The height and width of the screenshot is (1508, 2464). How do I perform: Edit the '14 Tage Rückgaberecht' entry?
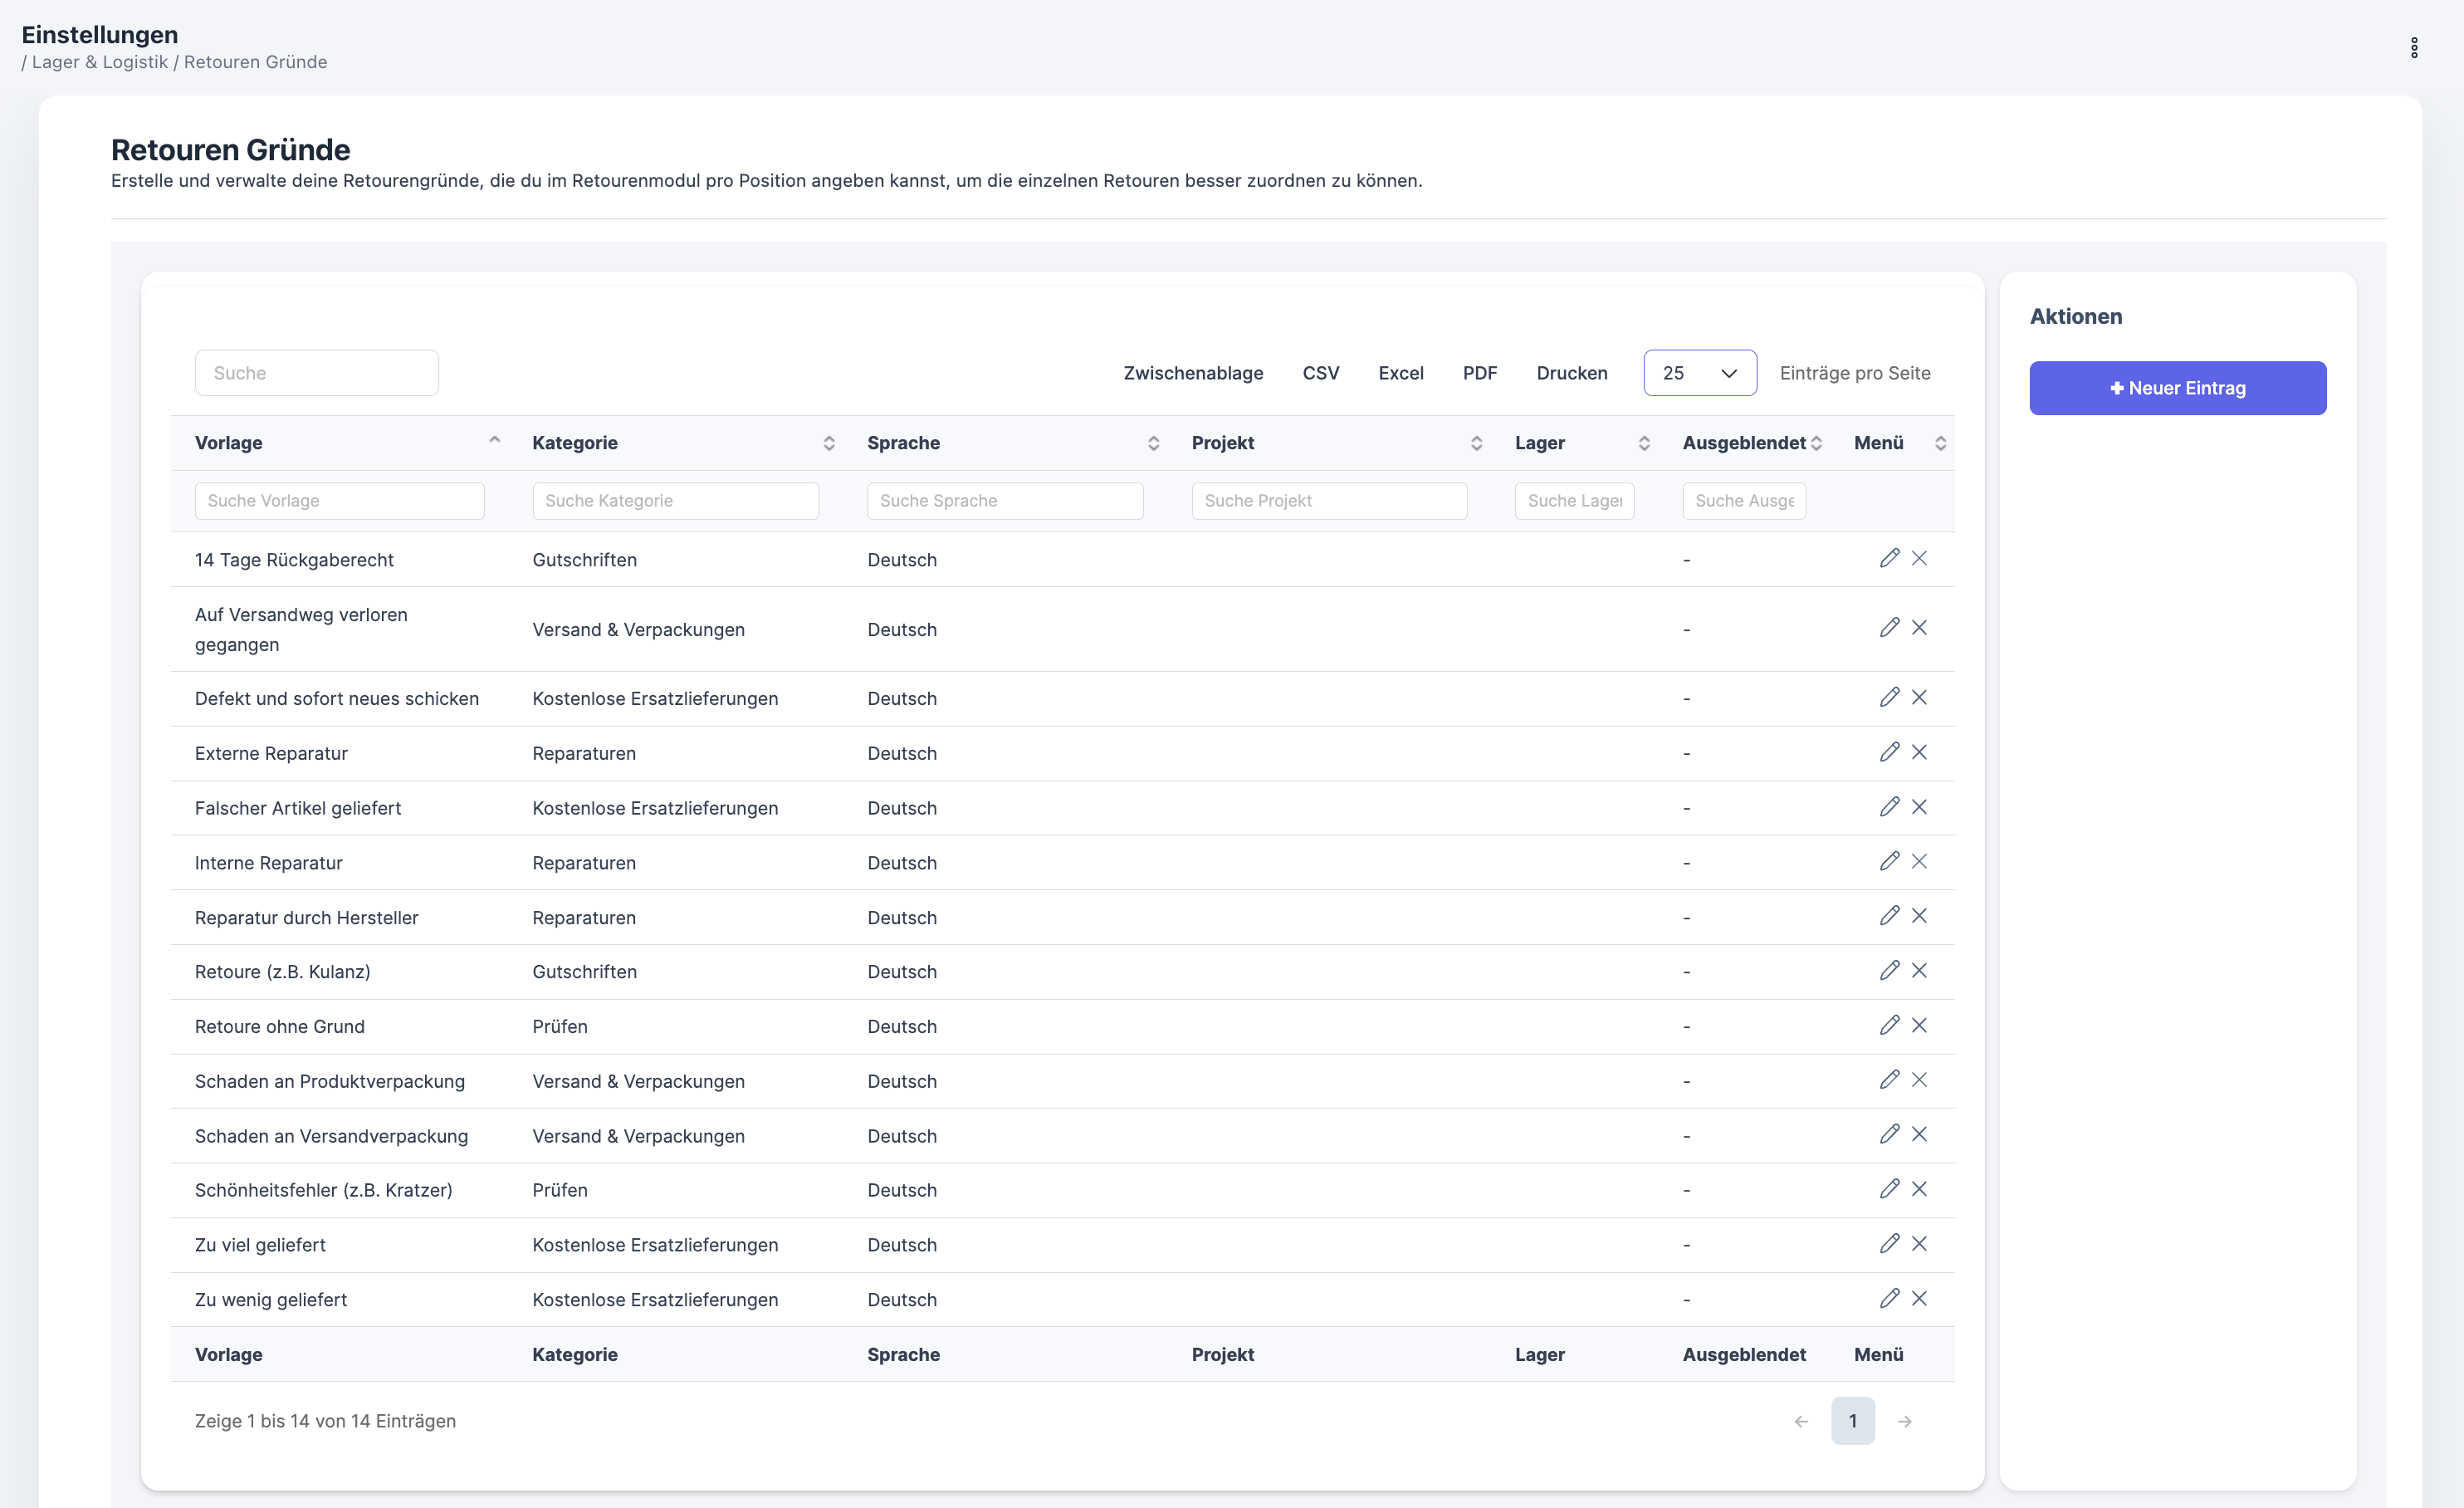1889,558
